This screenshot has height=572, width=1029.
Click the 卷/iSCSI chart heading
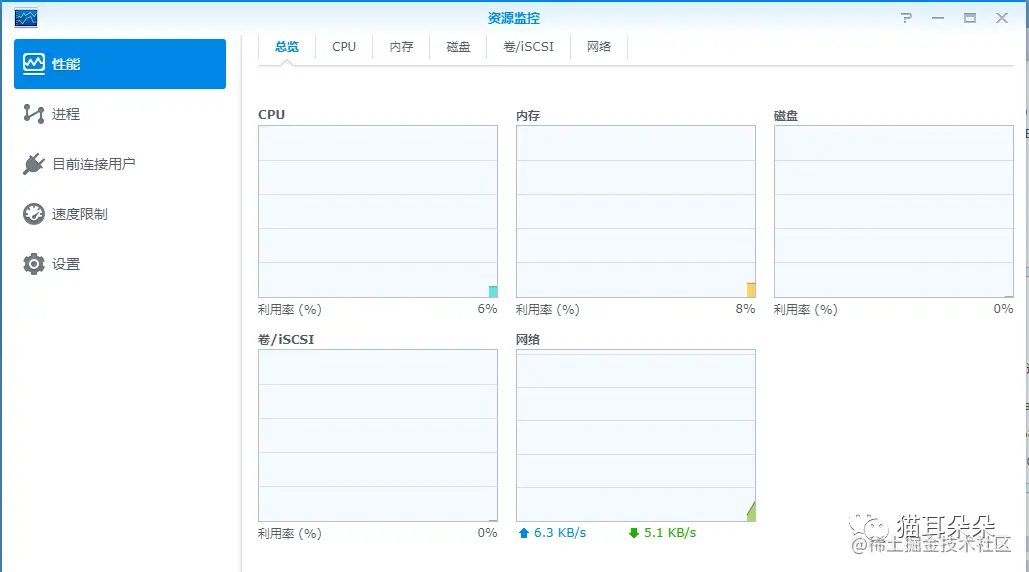(x=286, y=339)
